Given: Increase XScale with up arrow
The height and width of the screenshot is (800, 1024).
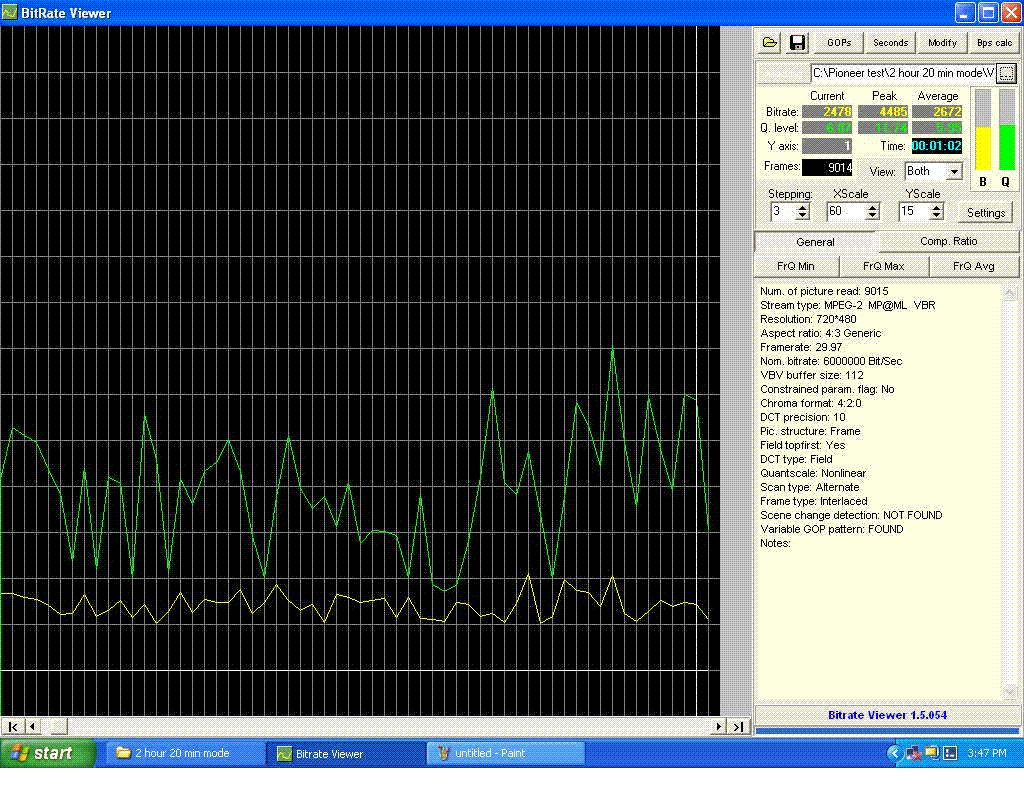Looking at the screenshot, I should click(872, 207).
